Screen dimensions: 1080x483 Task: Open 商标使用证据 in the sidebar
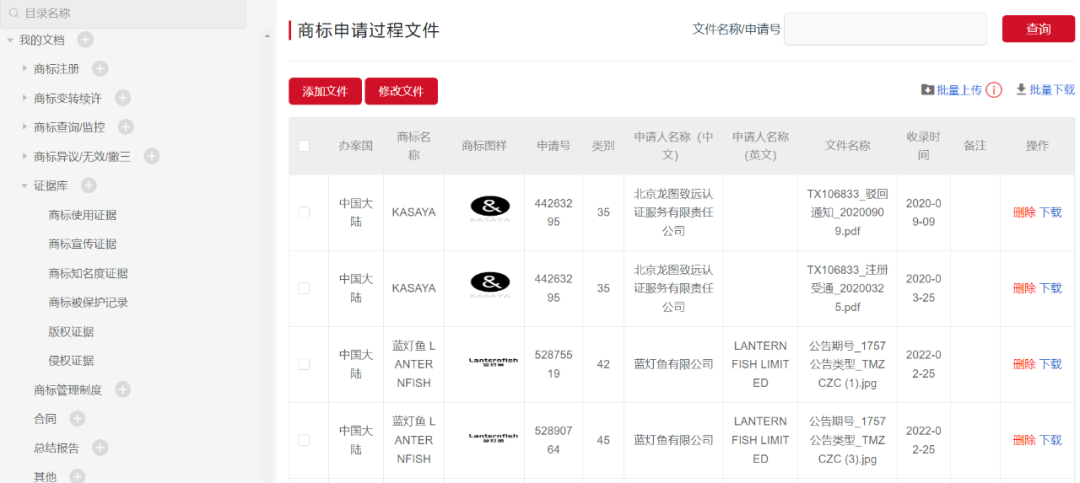[82, 215]
